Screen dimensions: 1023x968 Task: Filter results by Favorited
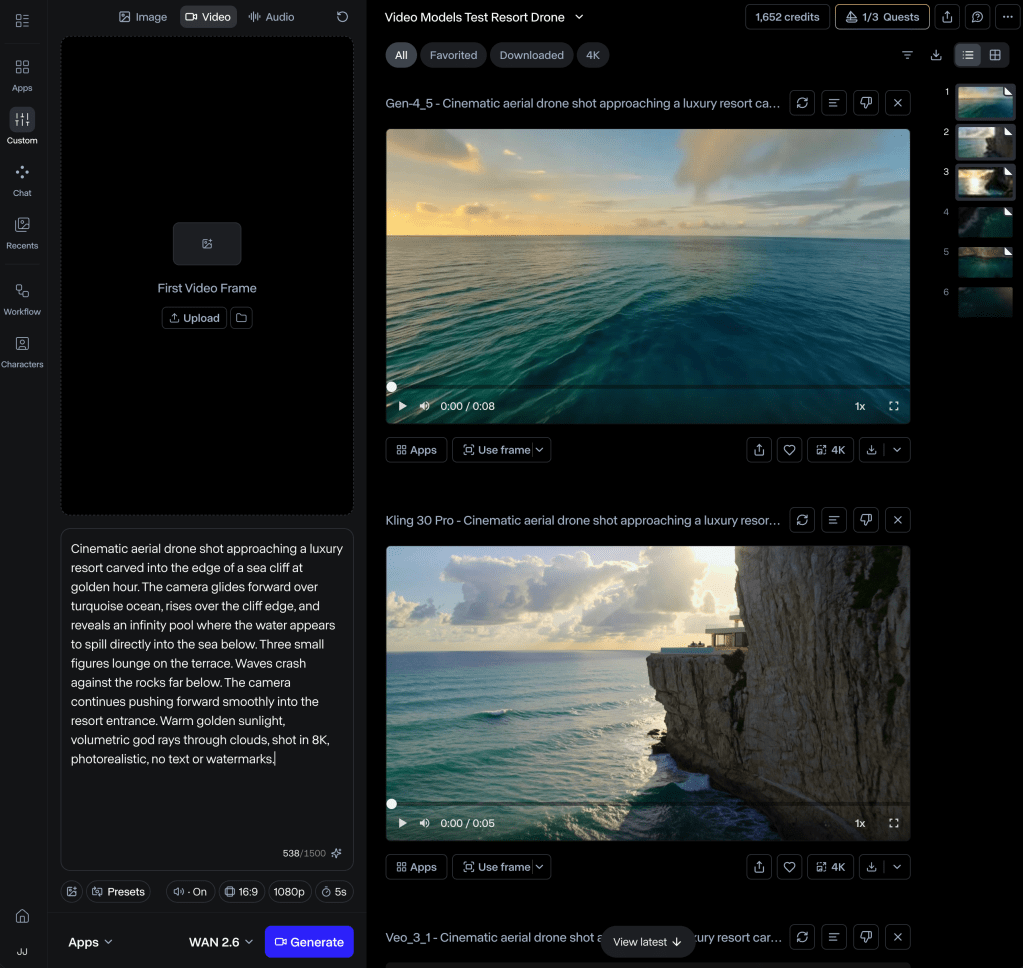point(453,55)
